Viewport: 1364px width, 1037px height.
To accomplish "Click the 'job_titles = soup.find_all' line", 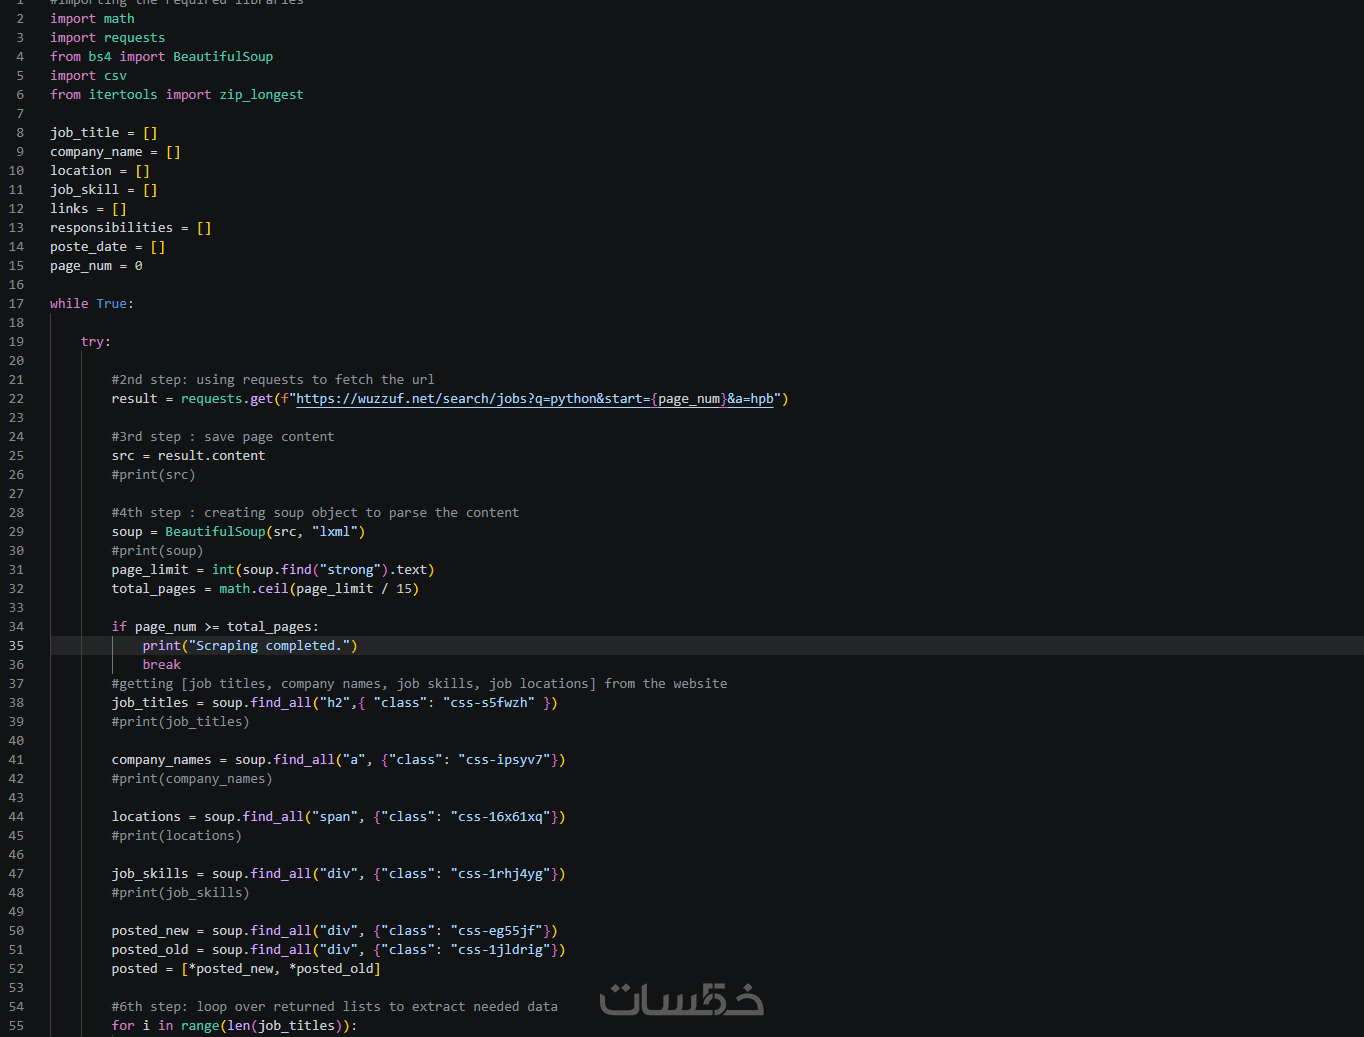I will click(x=335, y=703).
